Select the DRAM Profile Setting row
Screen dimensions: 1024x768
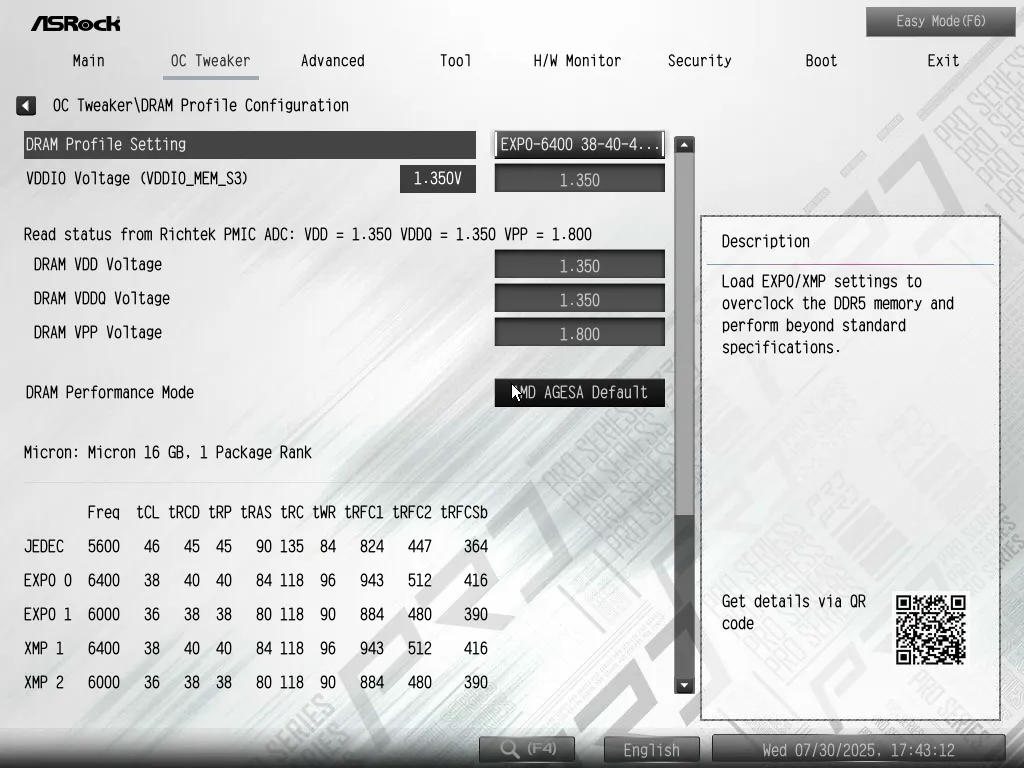coord(249,144)
